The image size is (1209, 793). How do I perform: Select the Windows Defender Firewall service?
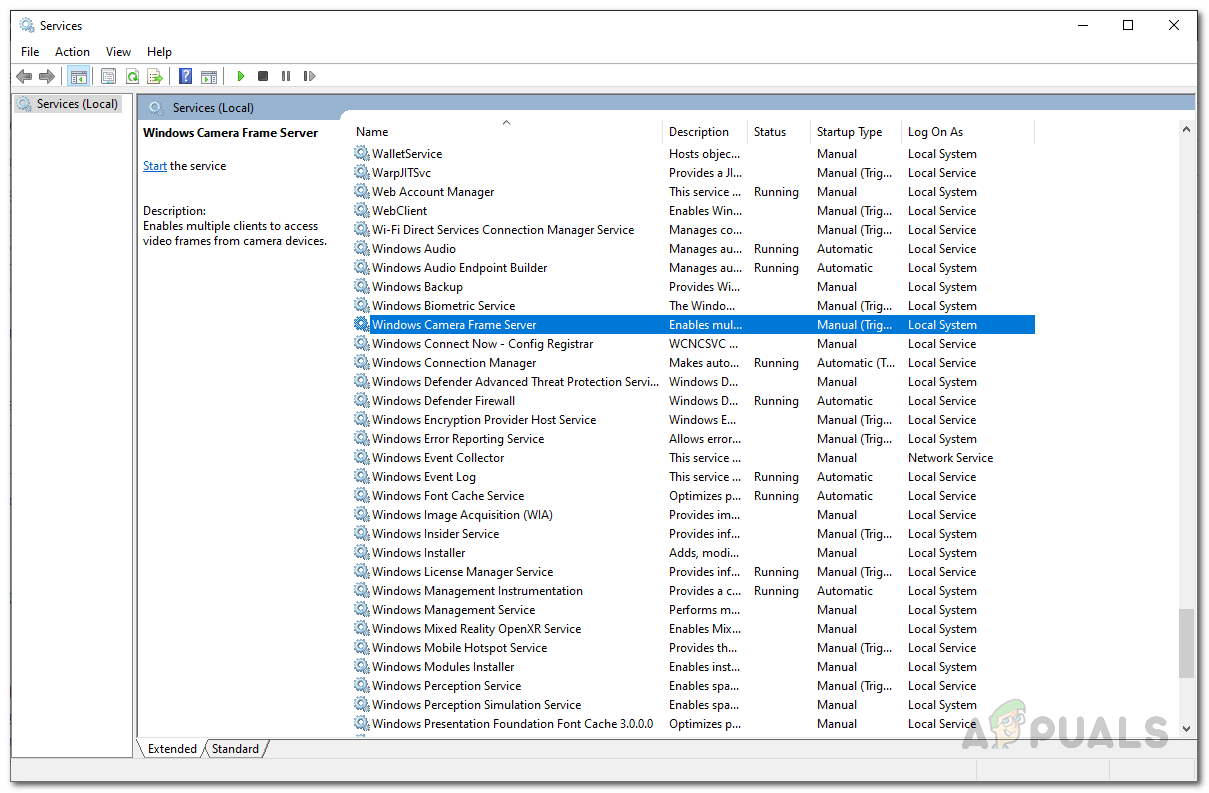[443, 401]
